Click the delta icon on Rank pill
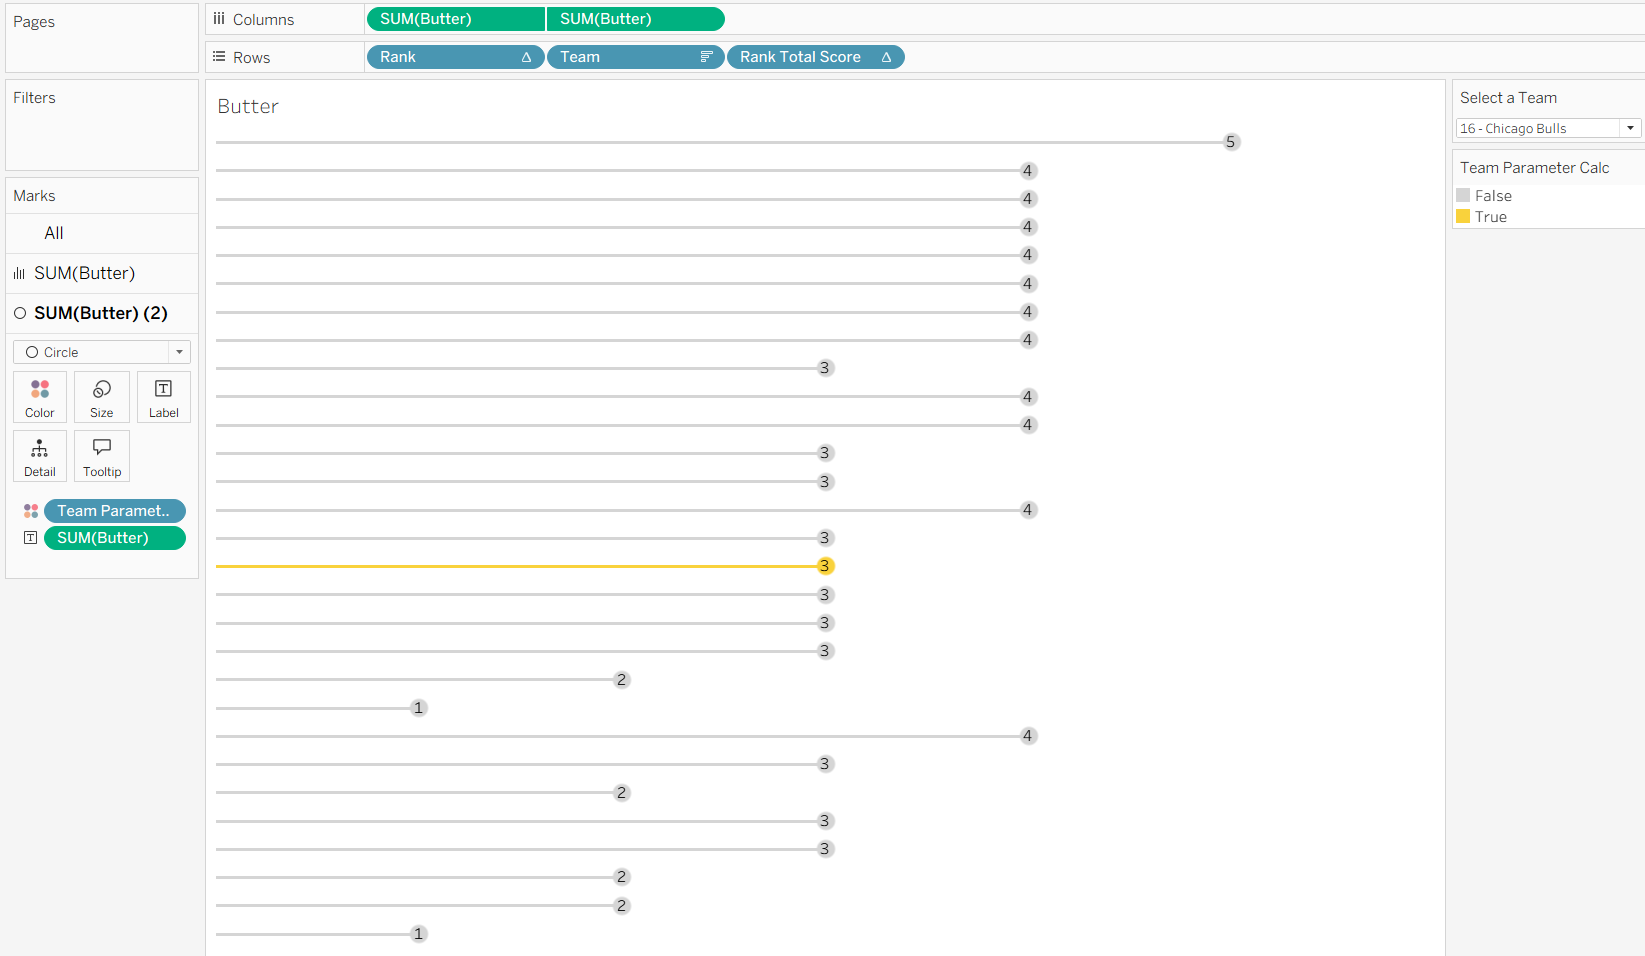Viewport: 1645px width, 956px height. [x=526, y=57]
